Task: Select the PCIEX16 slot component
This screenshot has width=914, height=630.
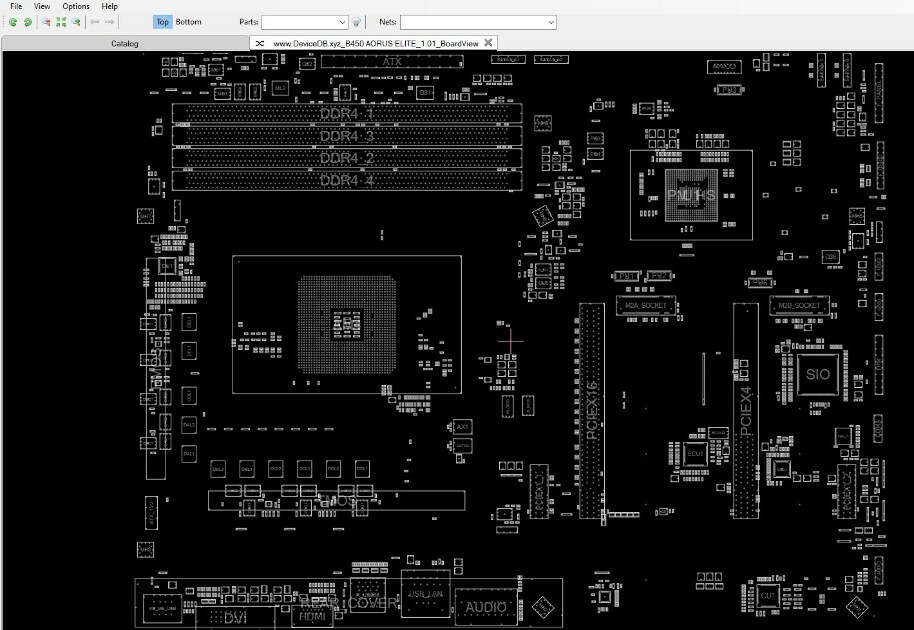Action: click(x=592, y=410)
